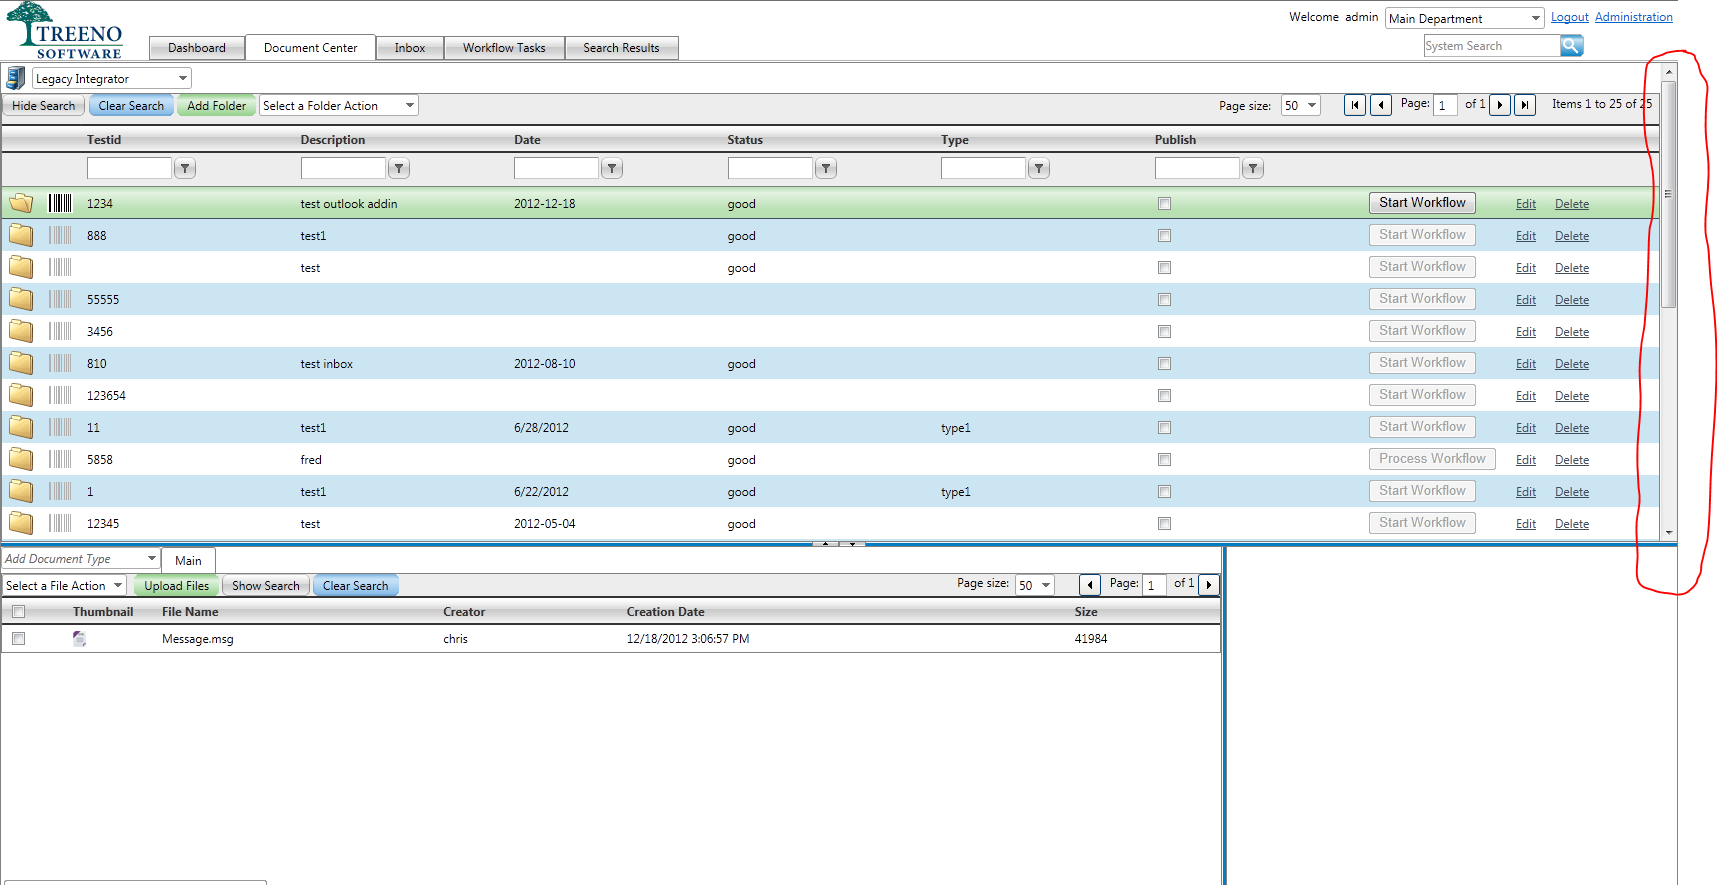Screen dimensions: 1717x885
Task: Go to first page of folder grid
Action: click(x=1355, y=105)
